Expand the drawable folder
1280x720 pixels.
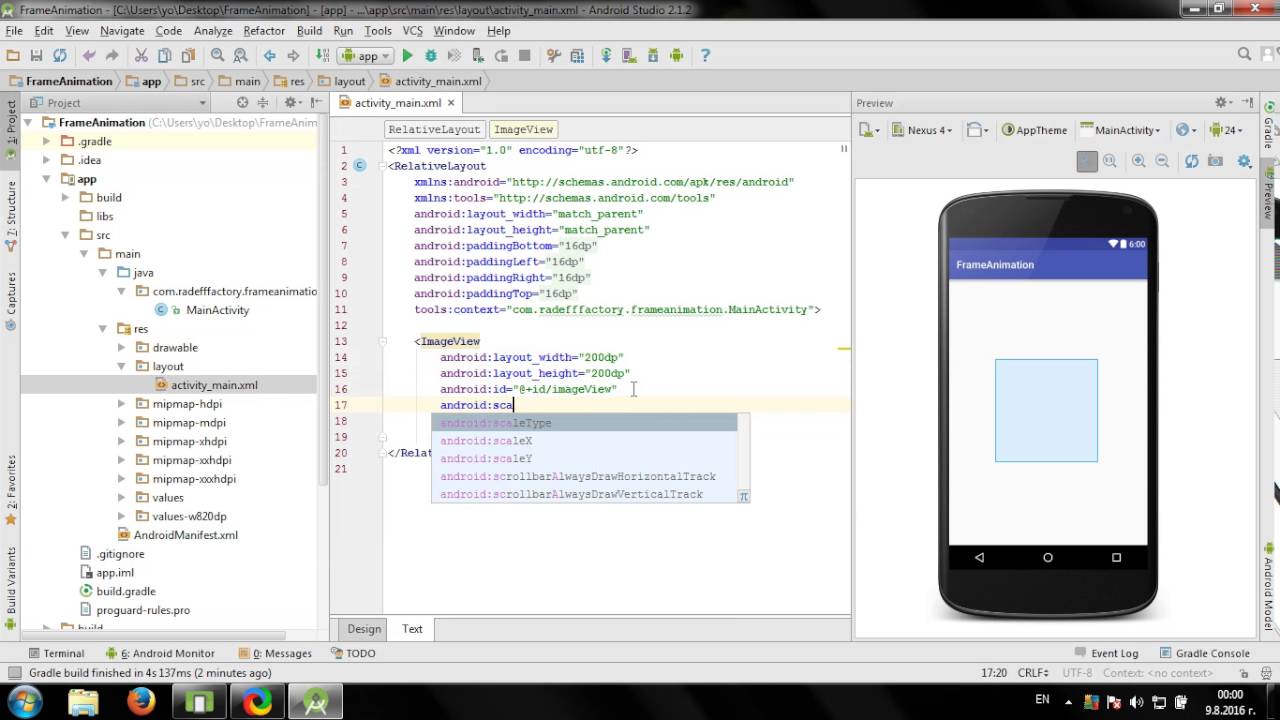(x=122, y=347)
